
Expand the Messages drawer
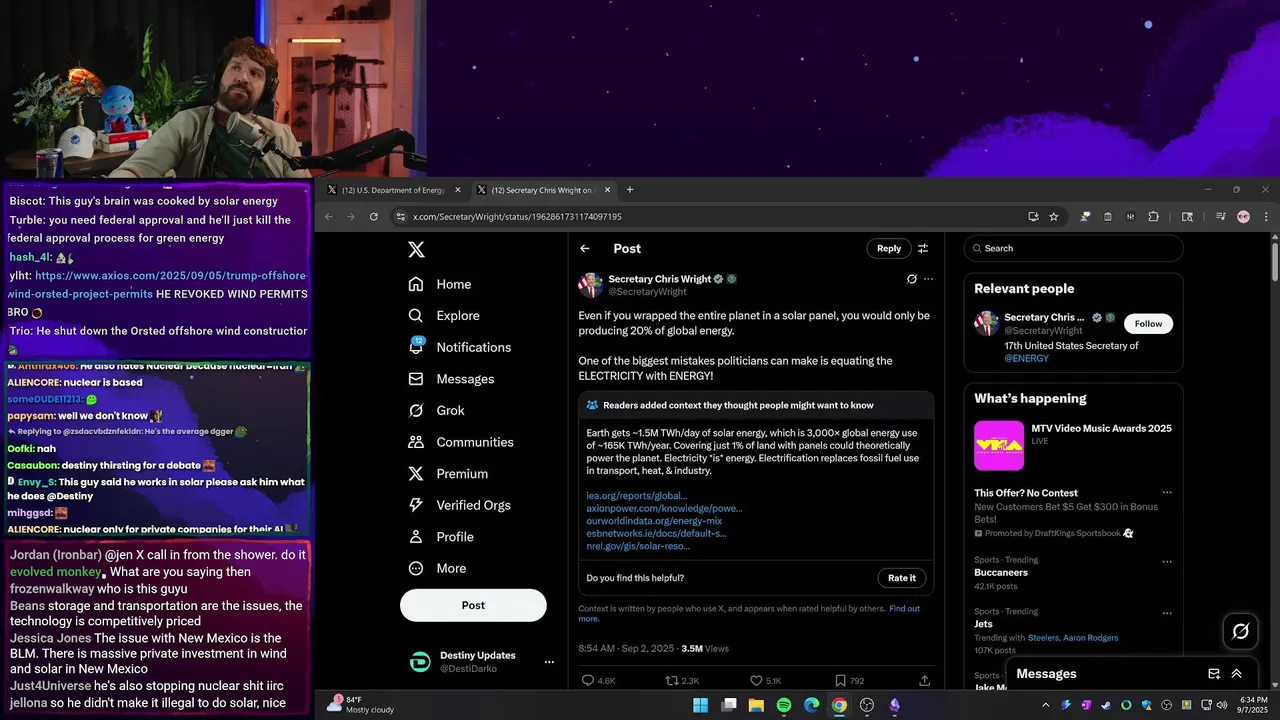coord(1237,674)
